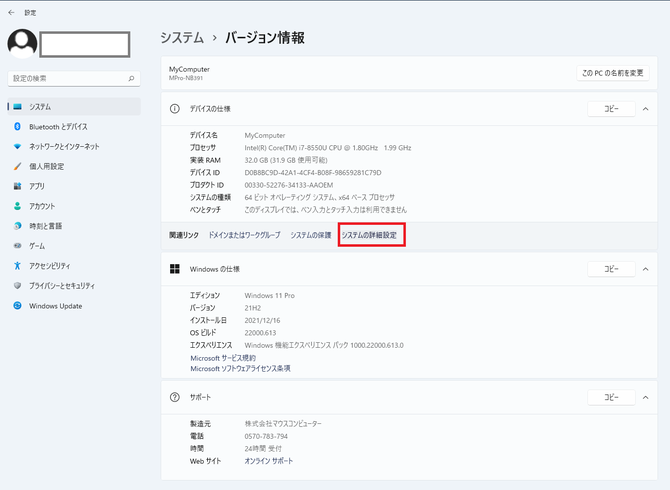Click the phone number 0570-783-794
Viewport: 670px width, 490px height.
click(x=266, y=436)
